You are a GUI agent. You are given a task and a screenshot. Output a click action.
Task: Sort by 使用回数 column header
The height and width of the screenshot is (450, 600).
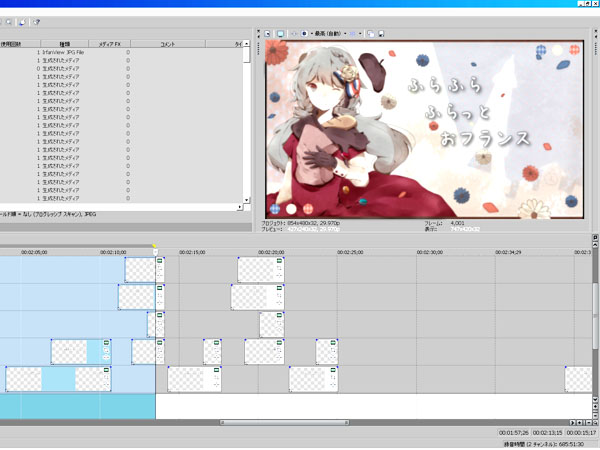(20, 44)
